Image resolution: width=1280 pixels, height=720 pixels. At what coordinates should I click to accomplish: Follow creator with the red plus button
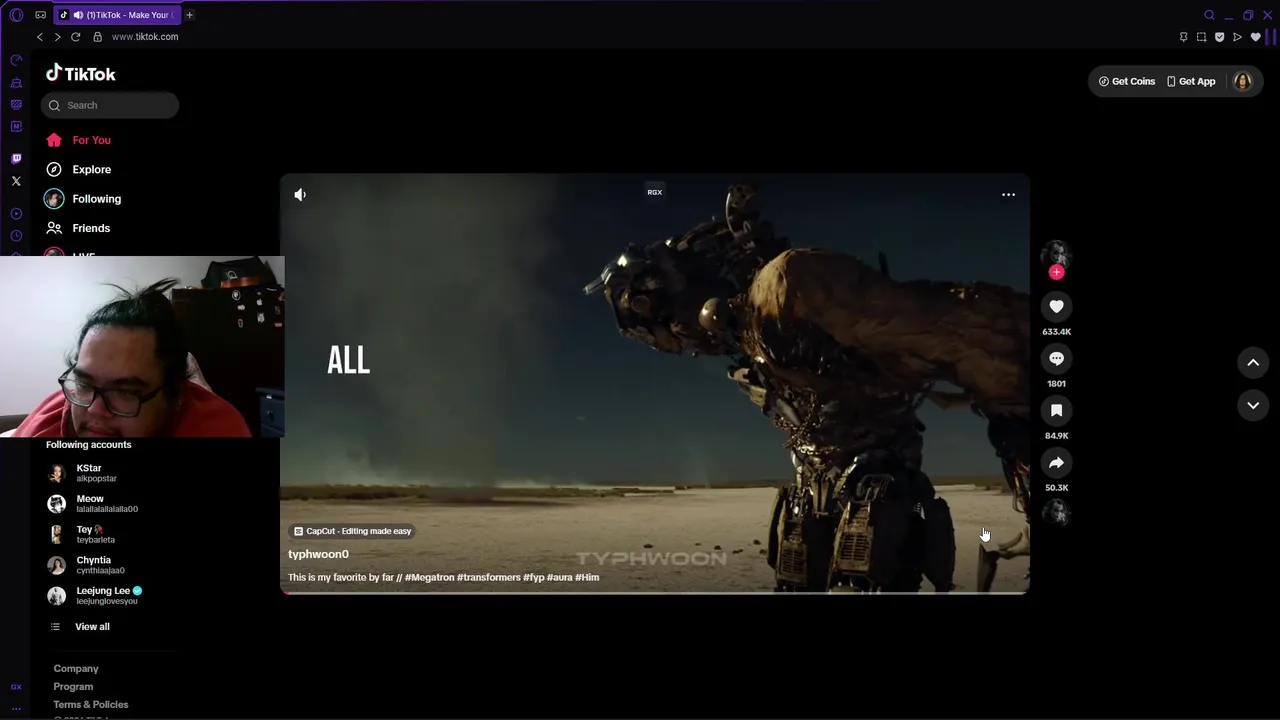pos(1056,272)
